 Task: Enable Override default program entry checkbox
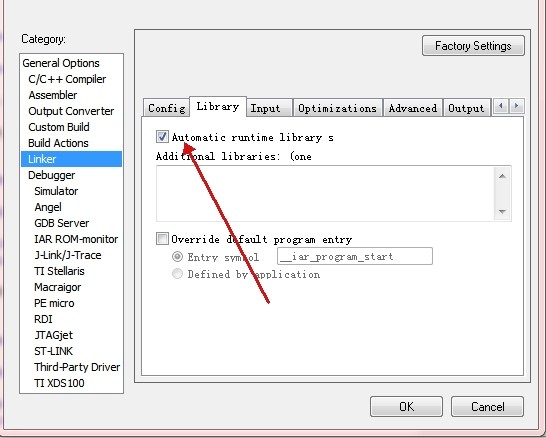point(162,239)
